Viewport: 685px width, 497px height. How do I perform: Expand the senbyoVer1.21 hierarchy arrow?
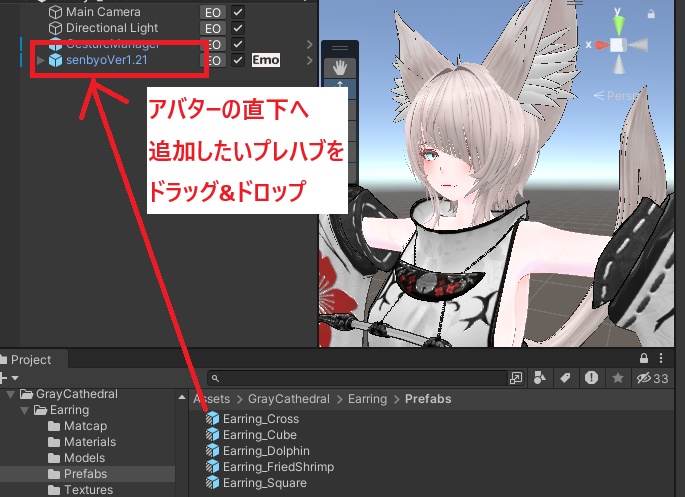(x=41, y=60)
